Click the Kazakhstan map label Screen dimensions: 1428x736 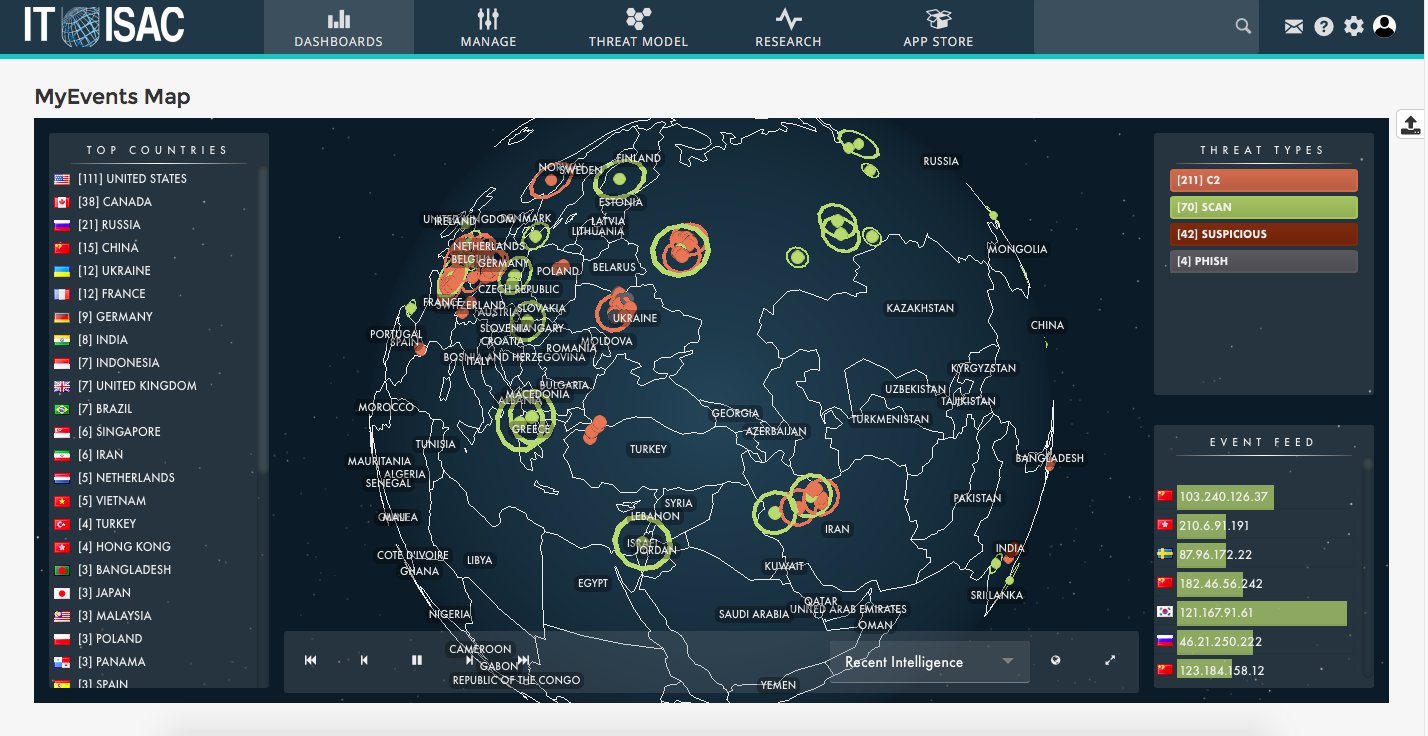920,308
